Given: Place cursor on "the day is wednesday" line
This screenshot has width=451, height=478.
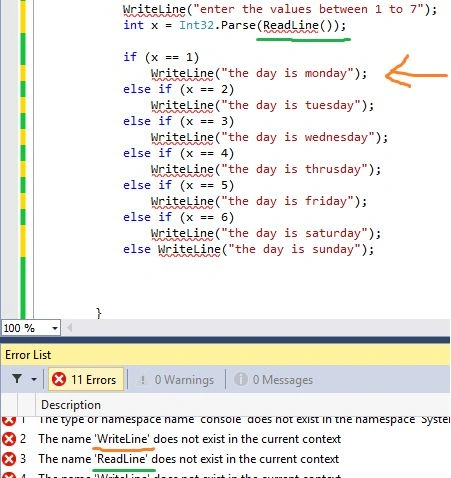Looking at the screenshot, I should click(x=269, y=137).
